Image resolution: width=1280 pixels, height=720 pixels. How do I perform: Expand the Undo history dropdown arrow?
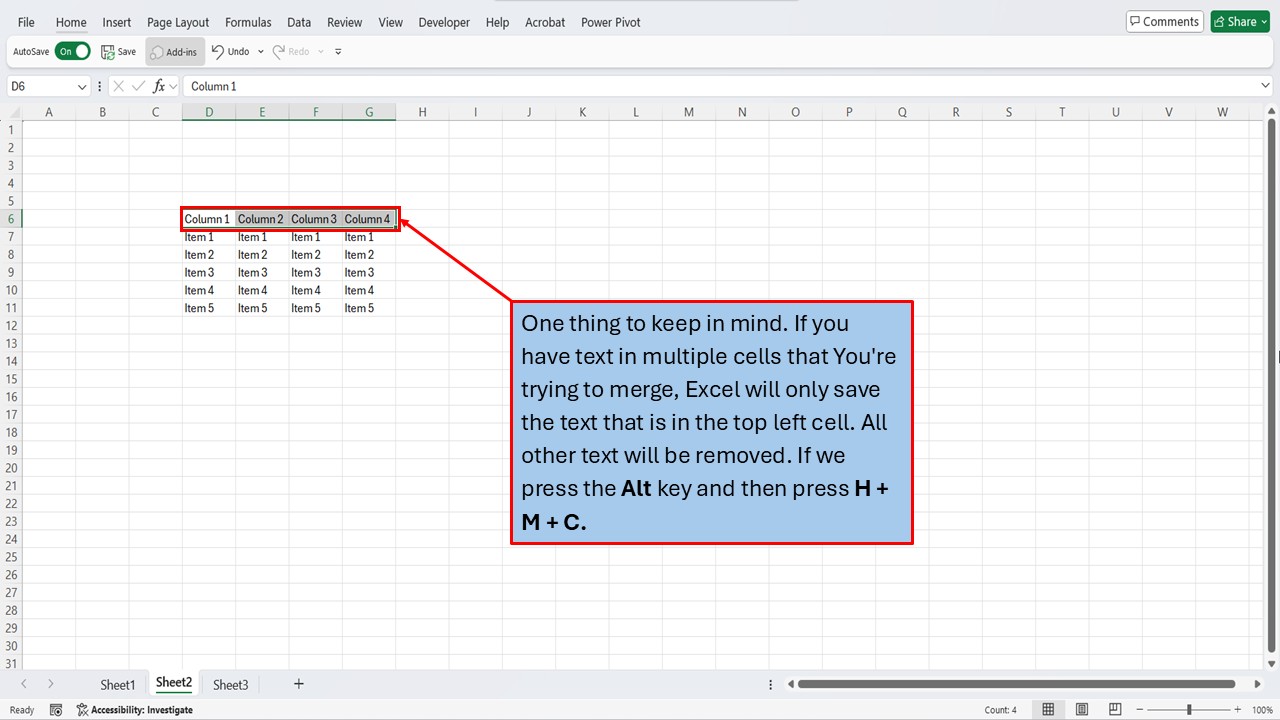(259, 51)
